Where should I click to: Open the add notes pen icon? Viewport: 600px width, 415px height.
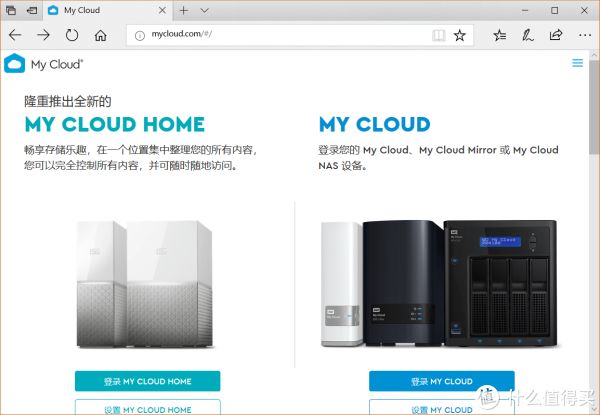[528, 35]
